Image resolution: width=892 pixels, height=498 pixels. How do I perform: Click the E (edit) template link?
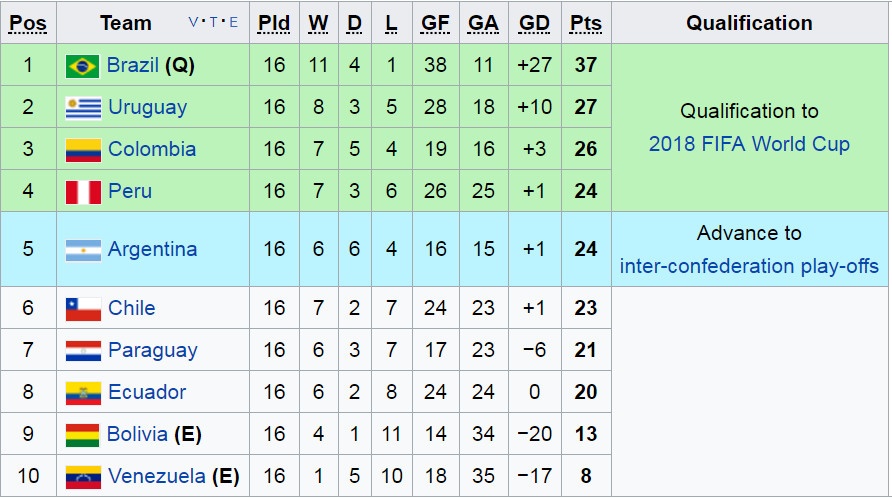[233, 23]
